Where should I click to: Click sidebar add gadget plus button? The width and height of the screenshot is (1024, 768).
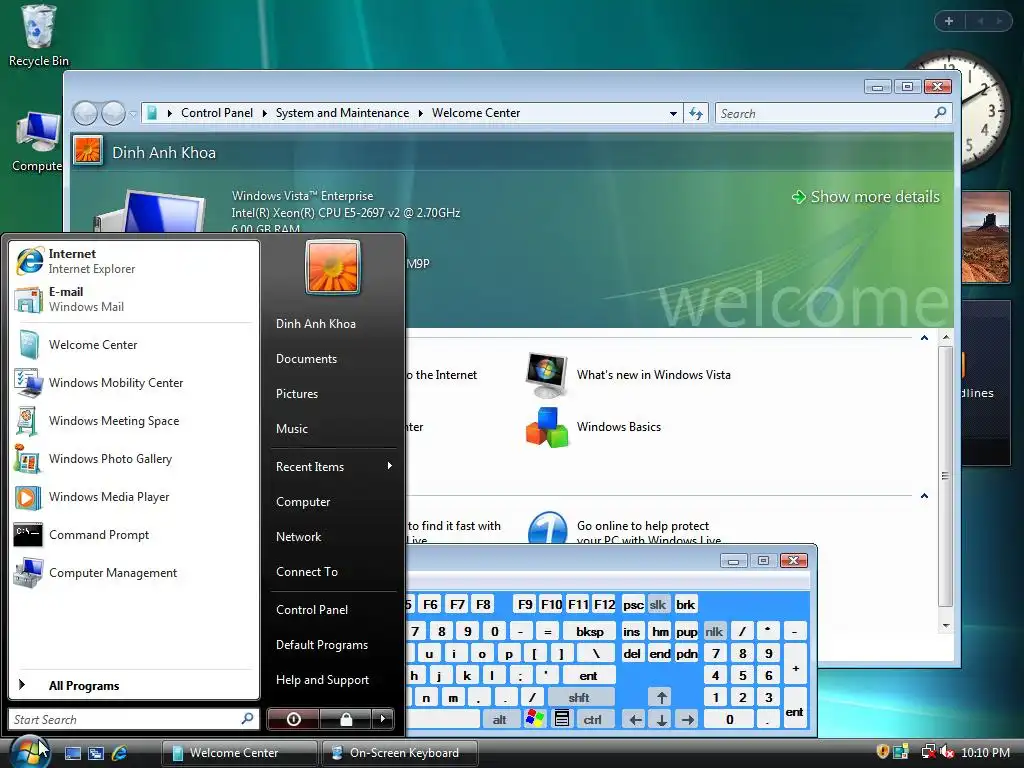(x=949, y=21)
